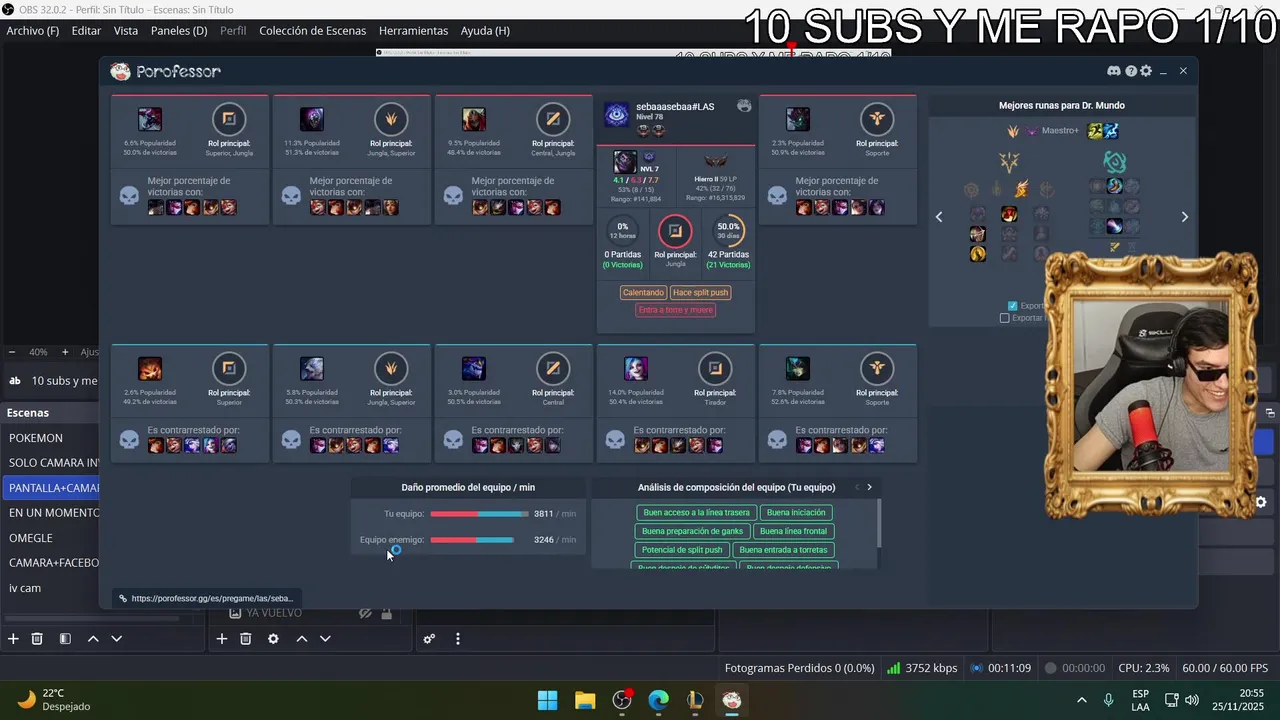The height and width of the screenshot is (720, 1280).
Task: Open the porofessor.gg pregame link
Action: [x=211, y=598]
